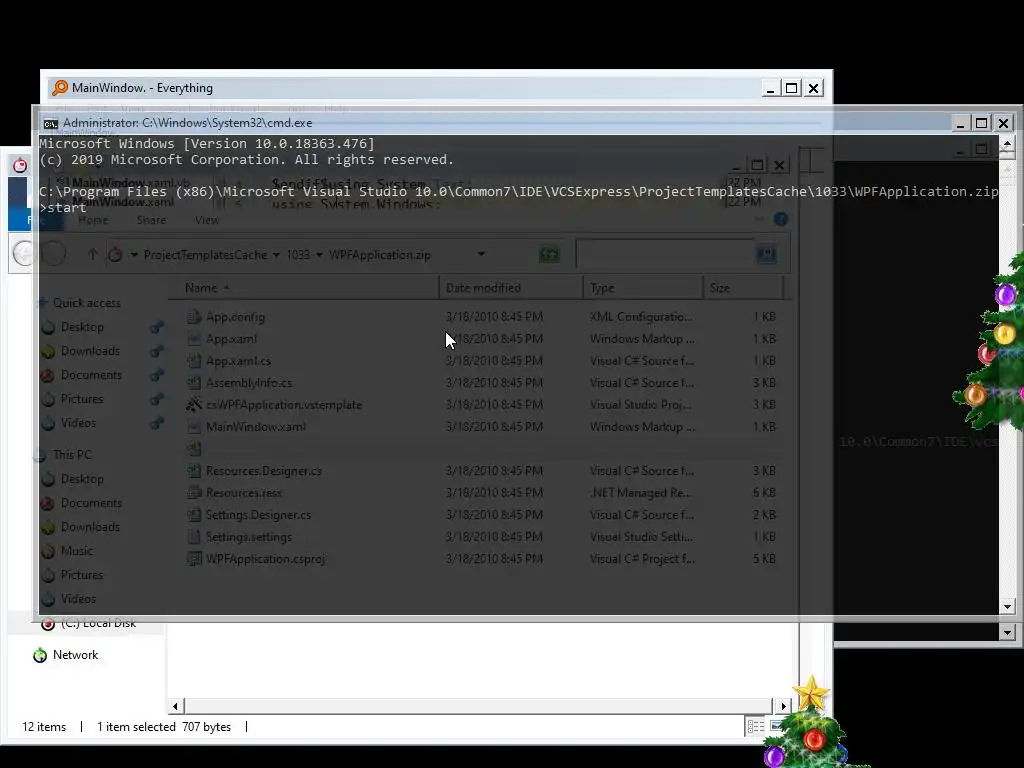Click the csWPFApplication.vstemplate file icon
Viewport: 1024px width, 768px height.
(193, 405)
